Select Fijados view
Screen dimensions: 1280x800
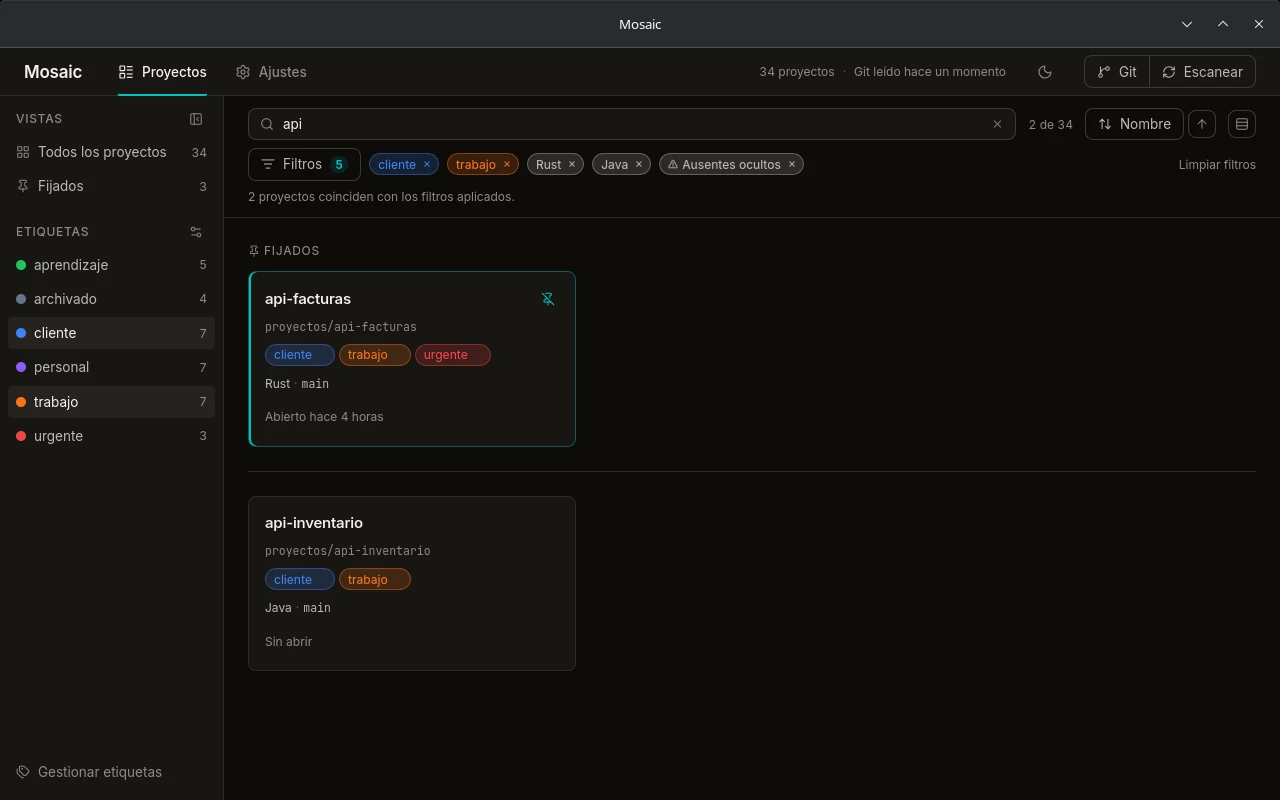[111, 186]
